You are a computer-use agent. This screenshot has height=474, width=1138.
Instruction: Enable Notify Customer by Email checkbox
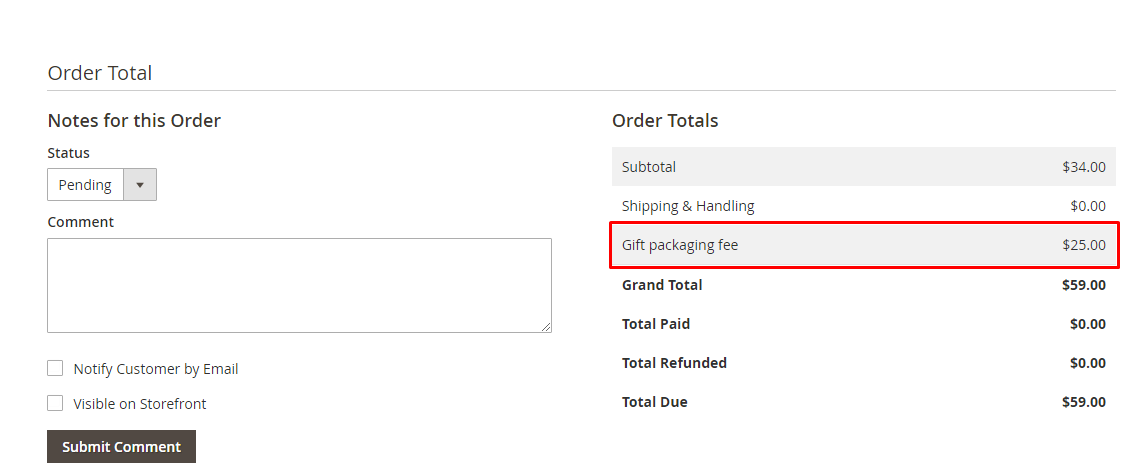[55, 368]
